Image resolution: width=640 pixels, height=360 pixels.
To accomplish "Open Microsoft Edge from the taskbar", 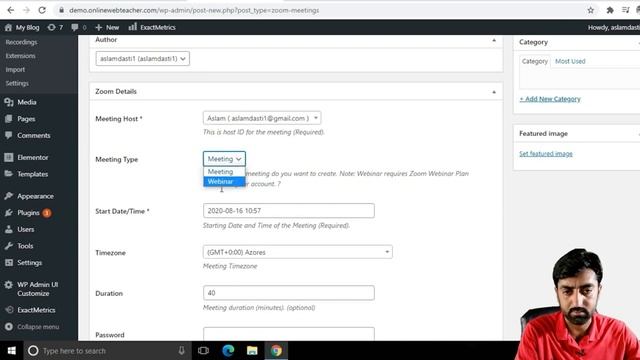I will pos(228,351).
